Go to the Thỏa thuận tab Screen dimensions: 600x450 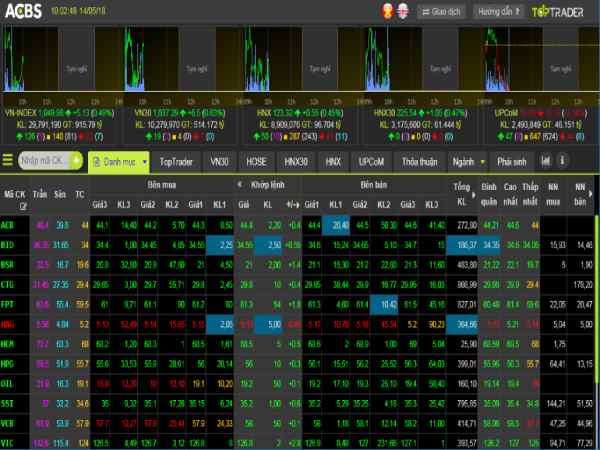tap(420, 161)
